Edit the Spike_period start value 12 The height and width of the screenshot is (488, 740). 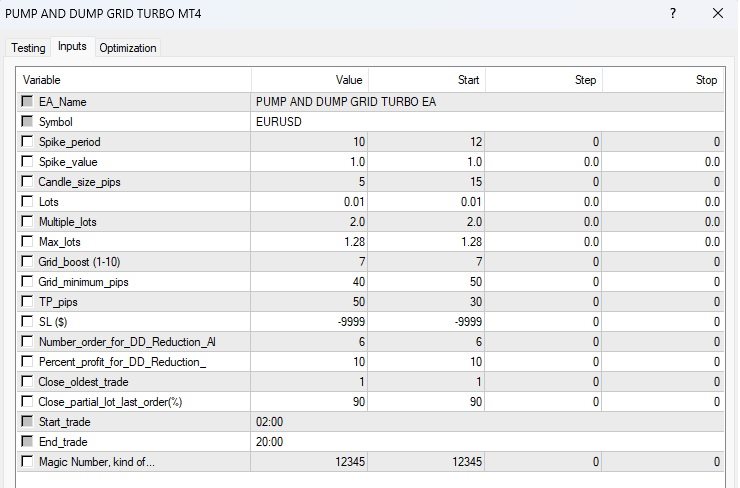[x=426, y=142]
